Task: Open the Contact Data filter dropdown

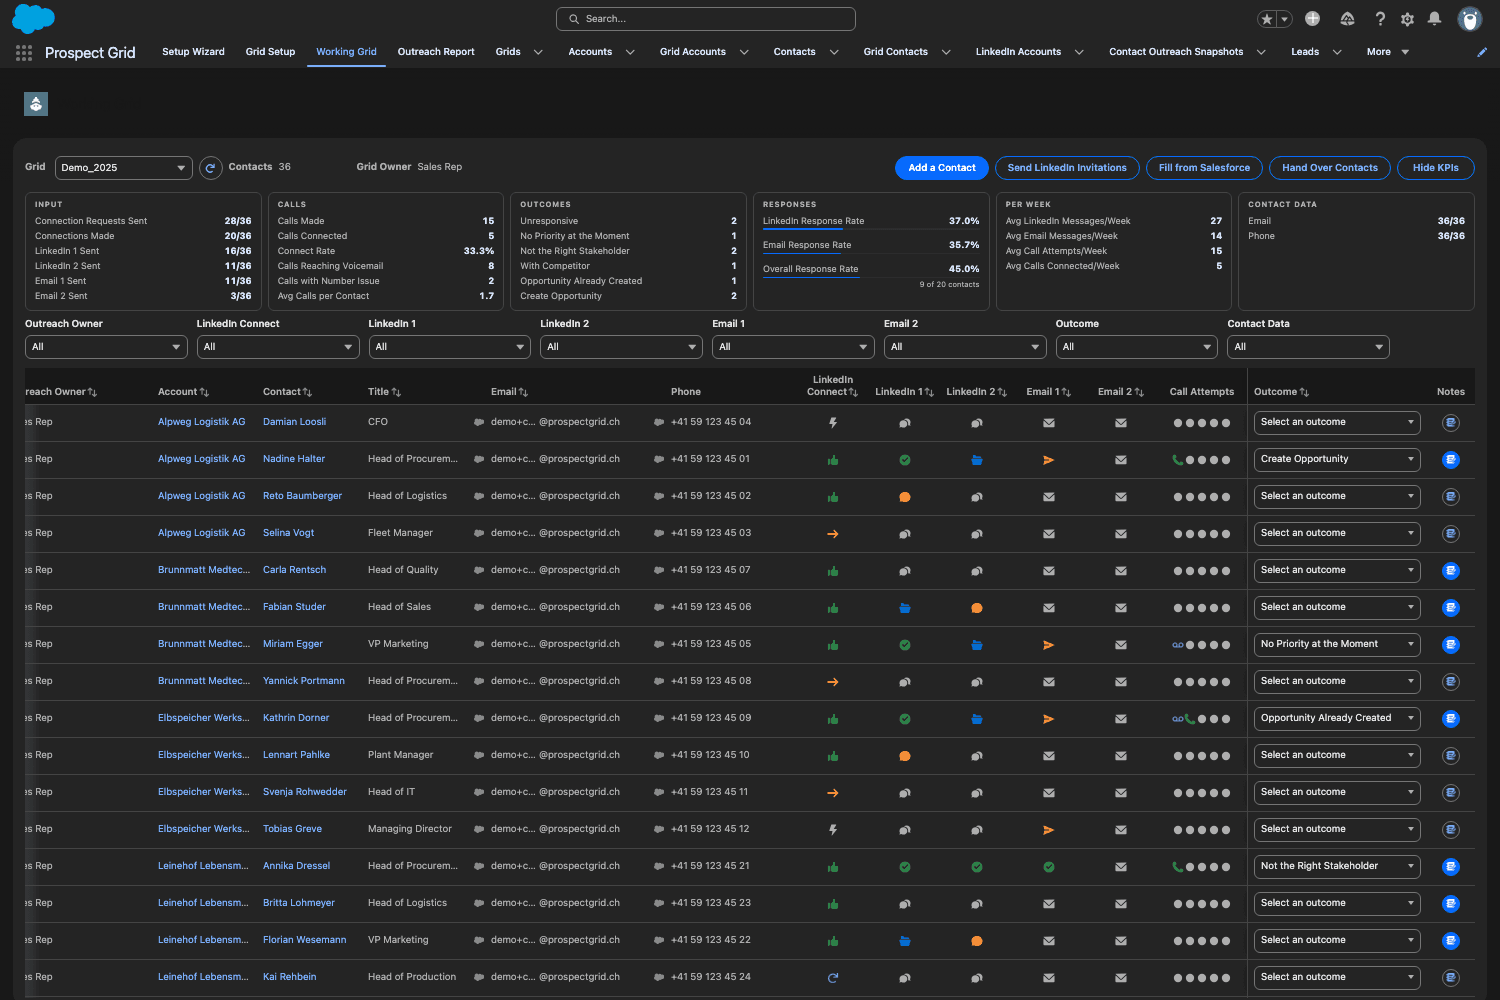Action: [1309, 347]
